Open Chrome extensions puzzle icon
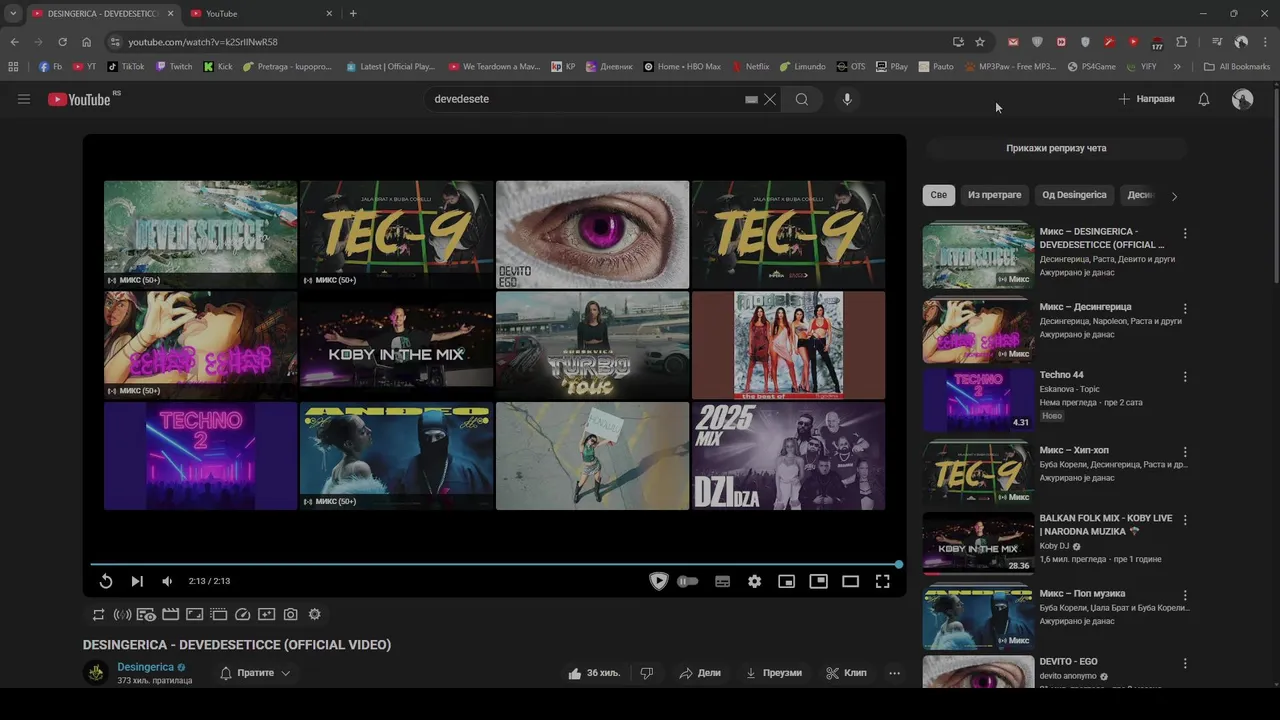This screenshot has width=1280, height=720. [1181, 42]
